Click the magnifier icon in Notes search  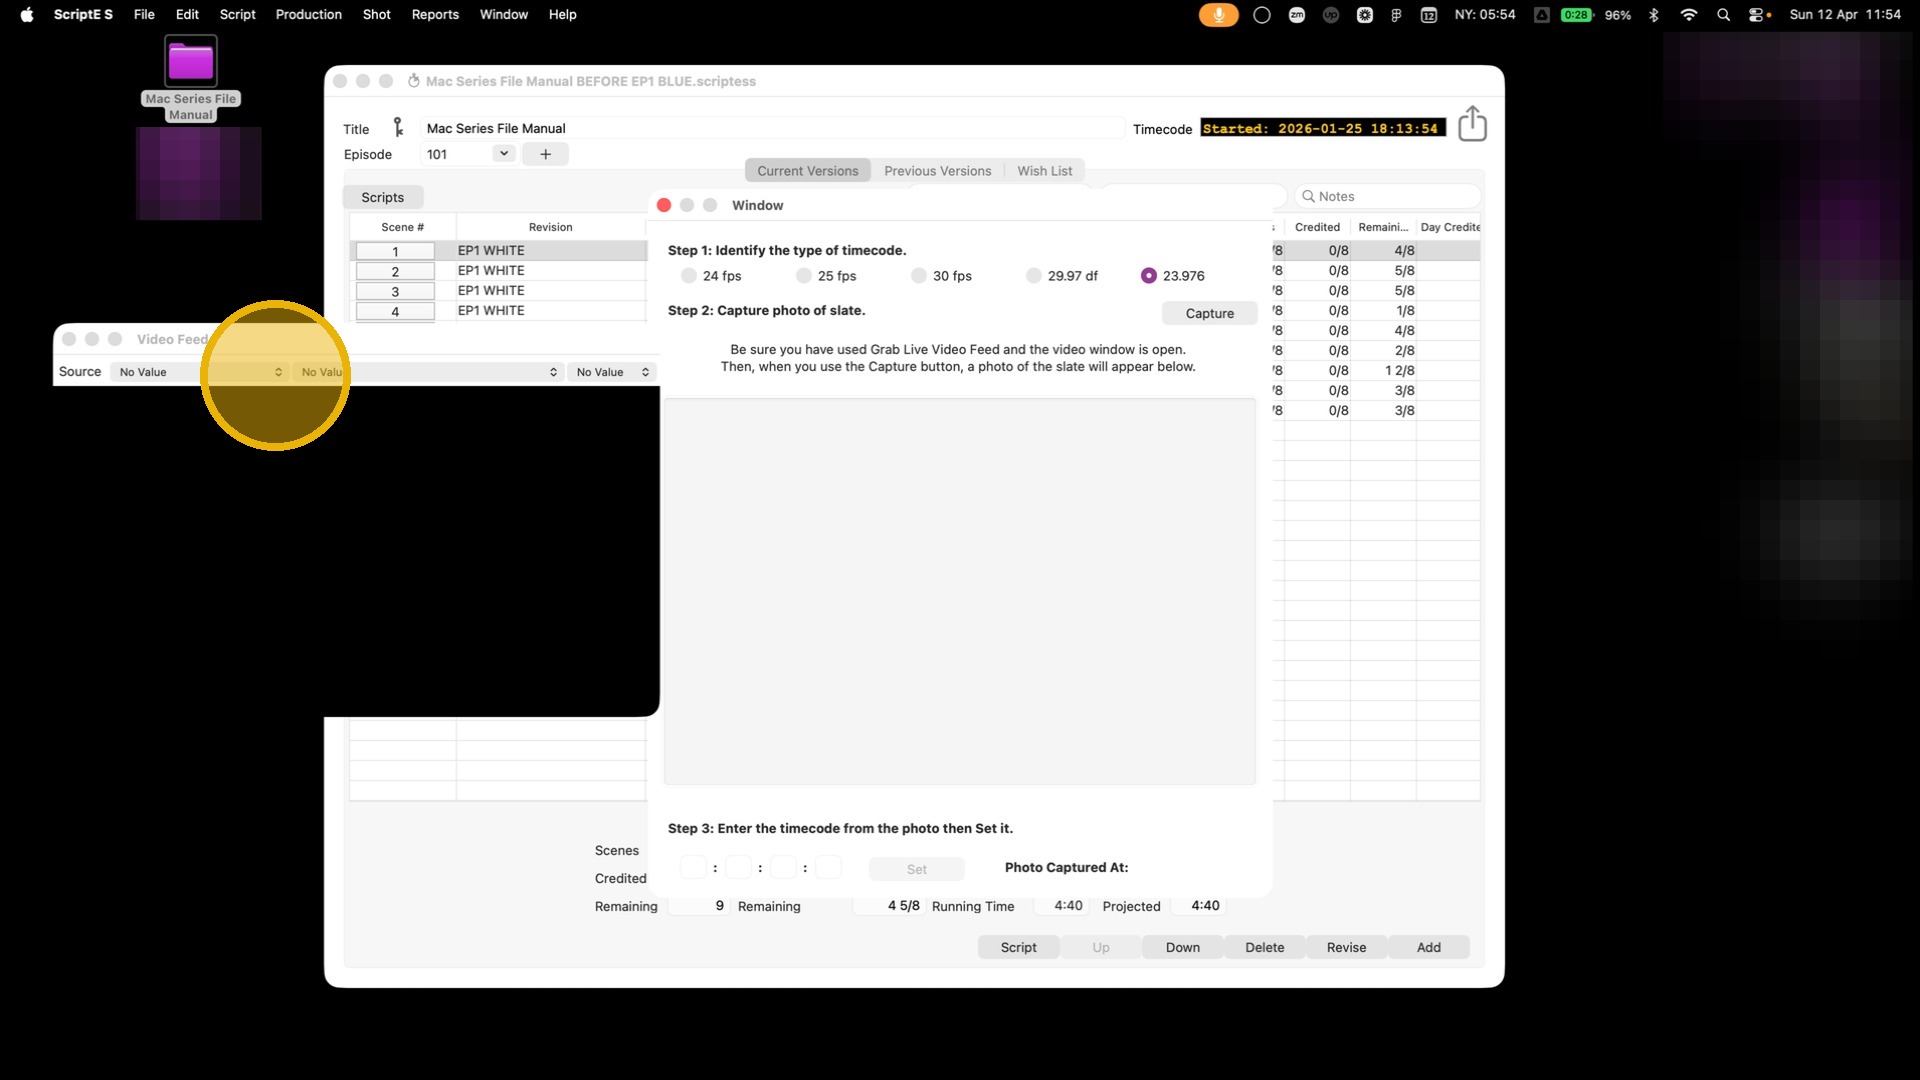click(x=1309, y=197)
